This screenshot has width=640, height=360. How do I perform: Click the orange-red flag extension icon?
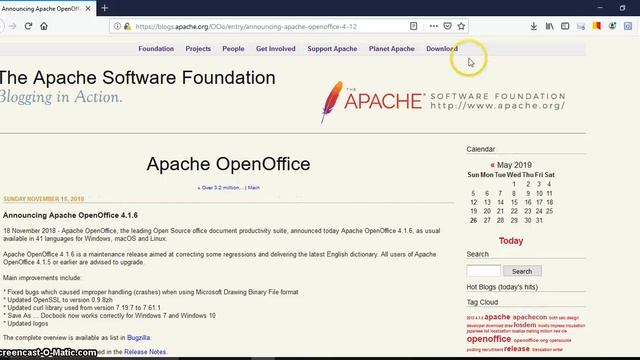coord(597,26)
